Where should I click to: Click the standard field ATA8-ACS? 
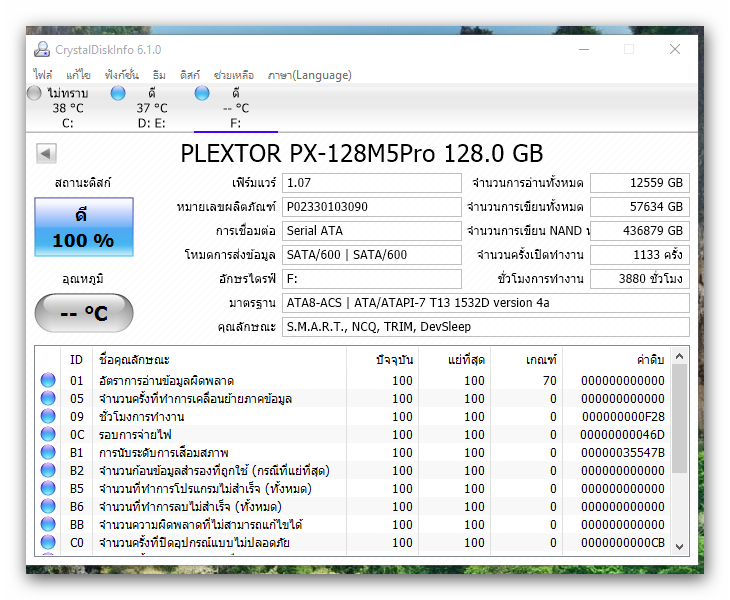[486, 303]
